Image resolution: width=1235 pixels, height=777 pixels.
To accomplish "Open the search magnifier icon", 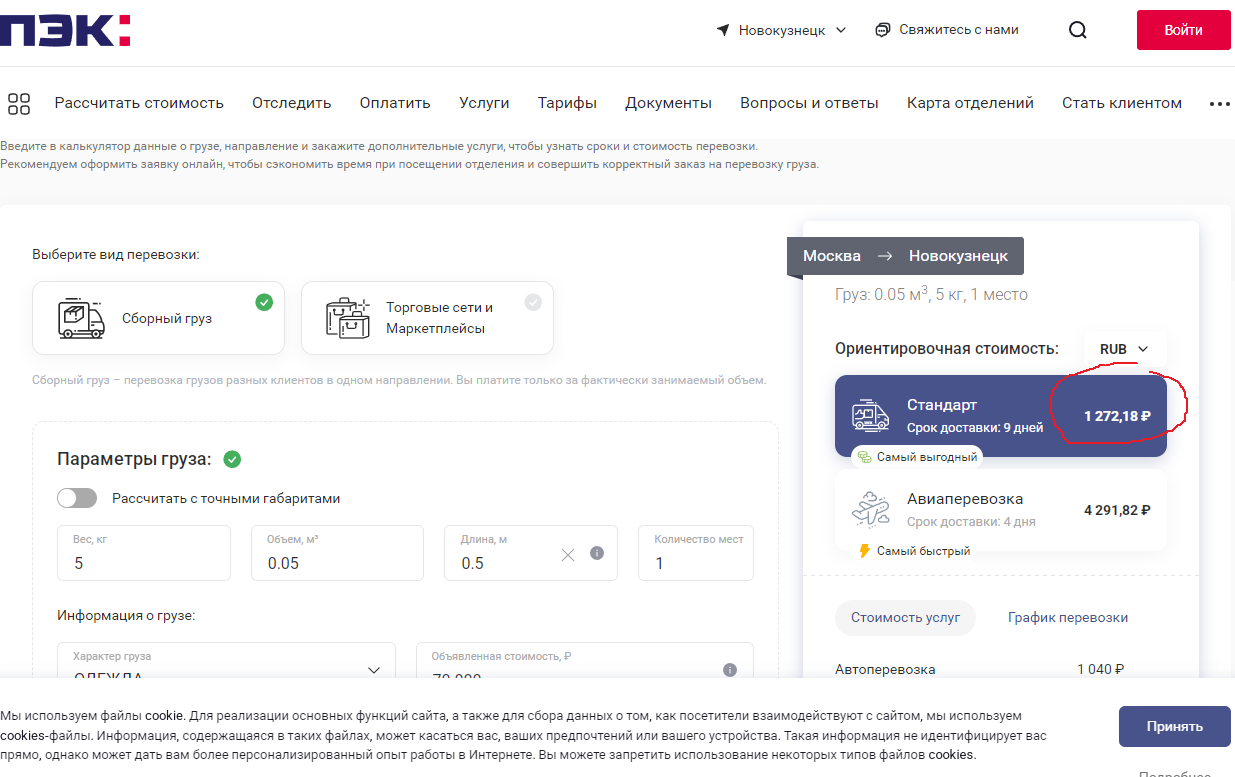I will pyautogui.click(x=1077, y=30).
